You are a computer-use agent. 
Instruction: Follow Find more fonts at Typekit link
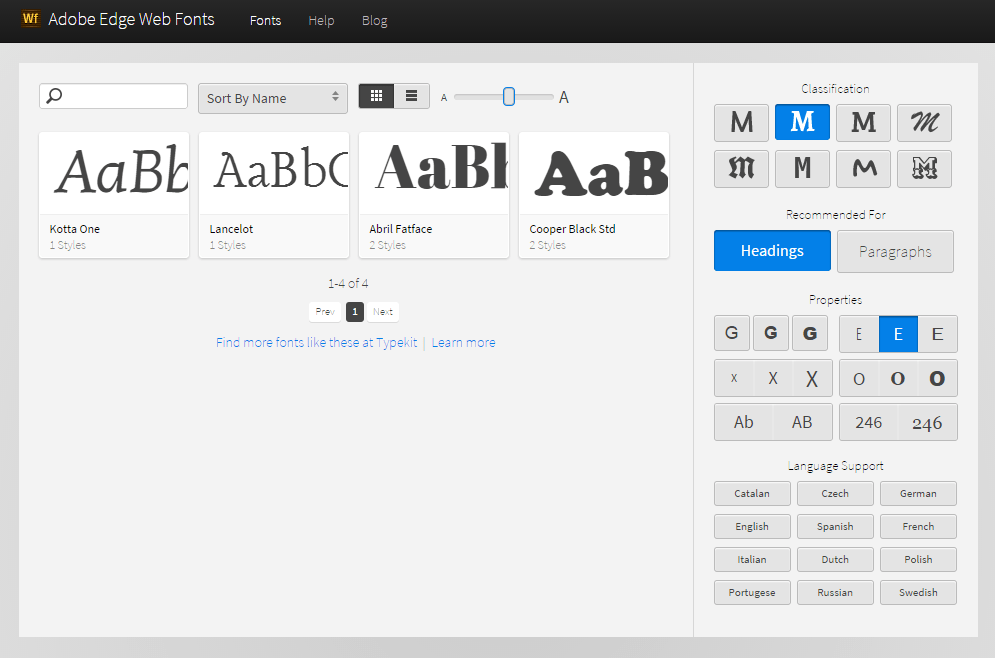coord(317,343)
